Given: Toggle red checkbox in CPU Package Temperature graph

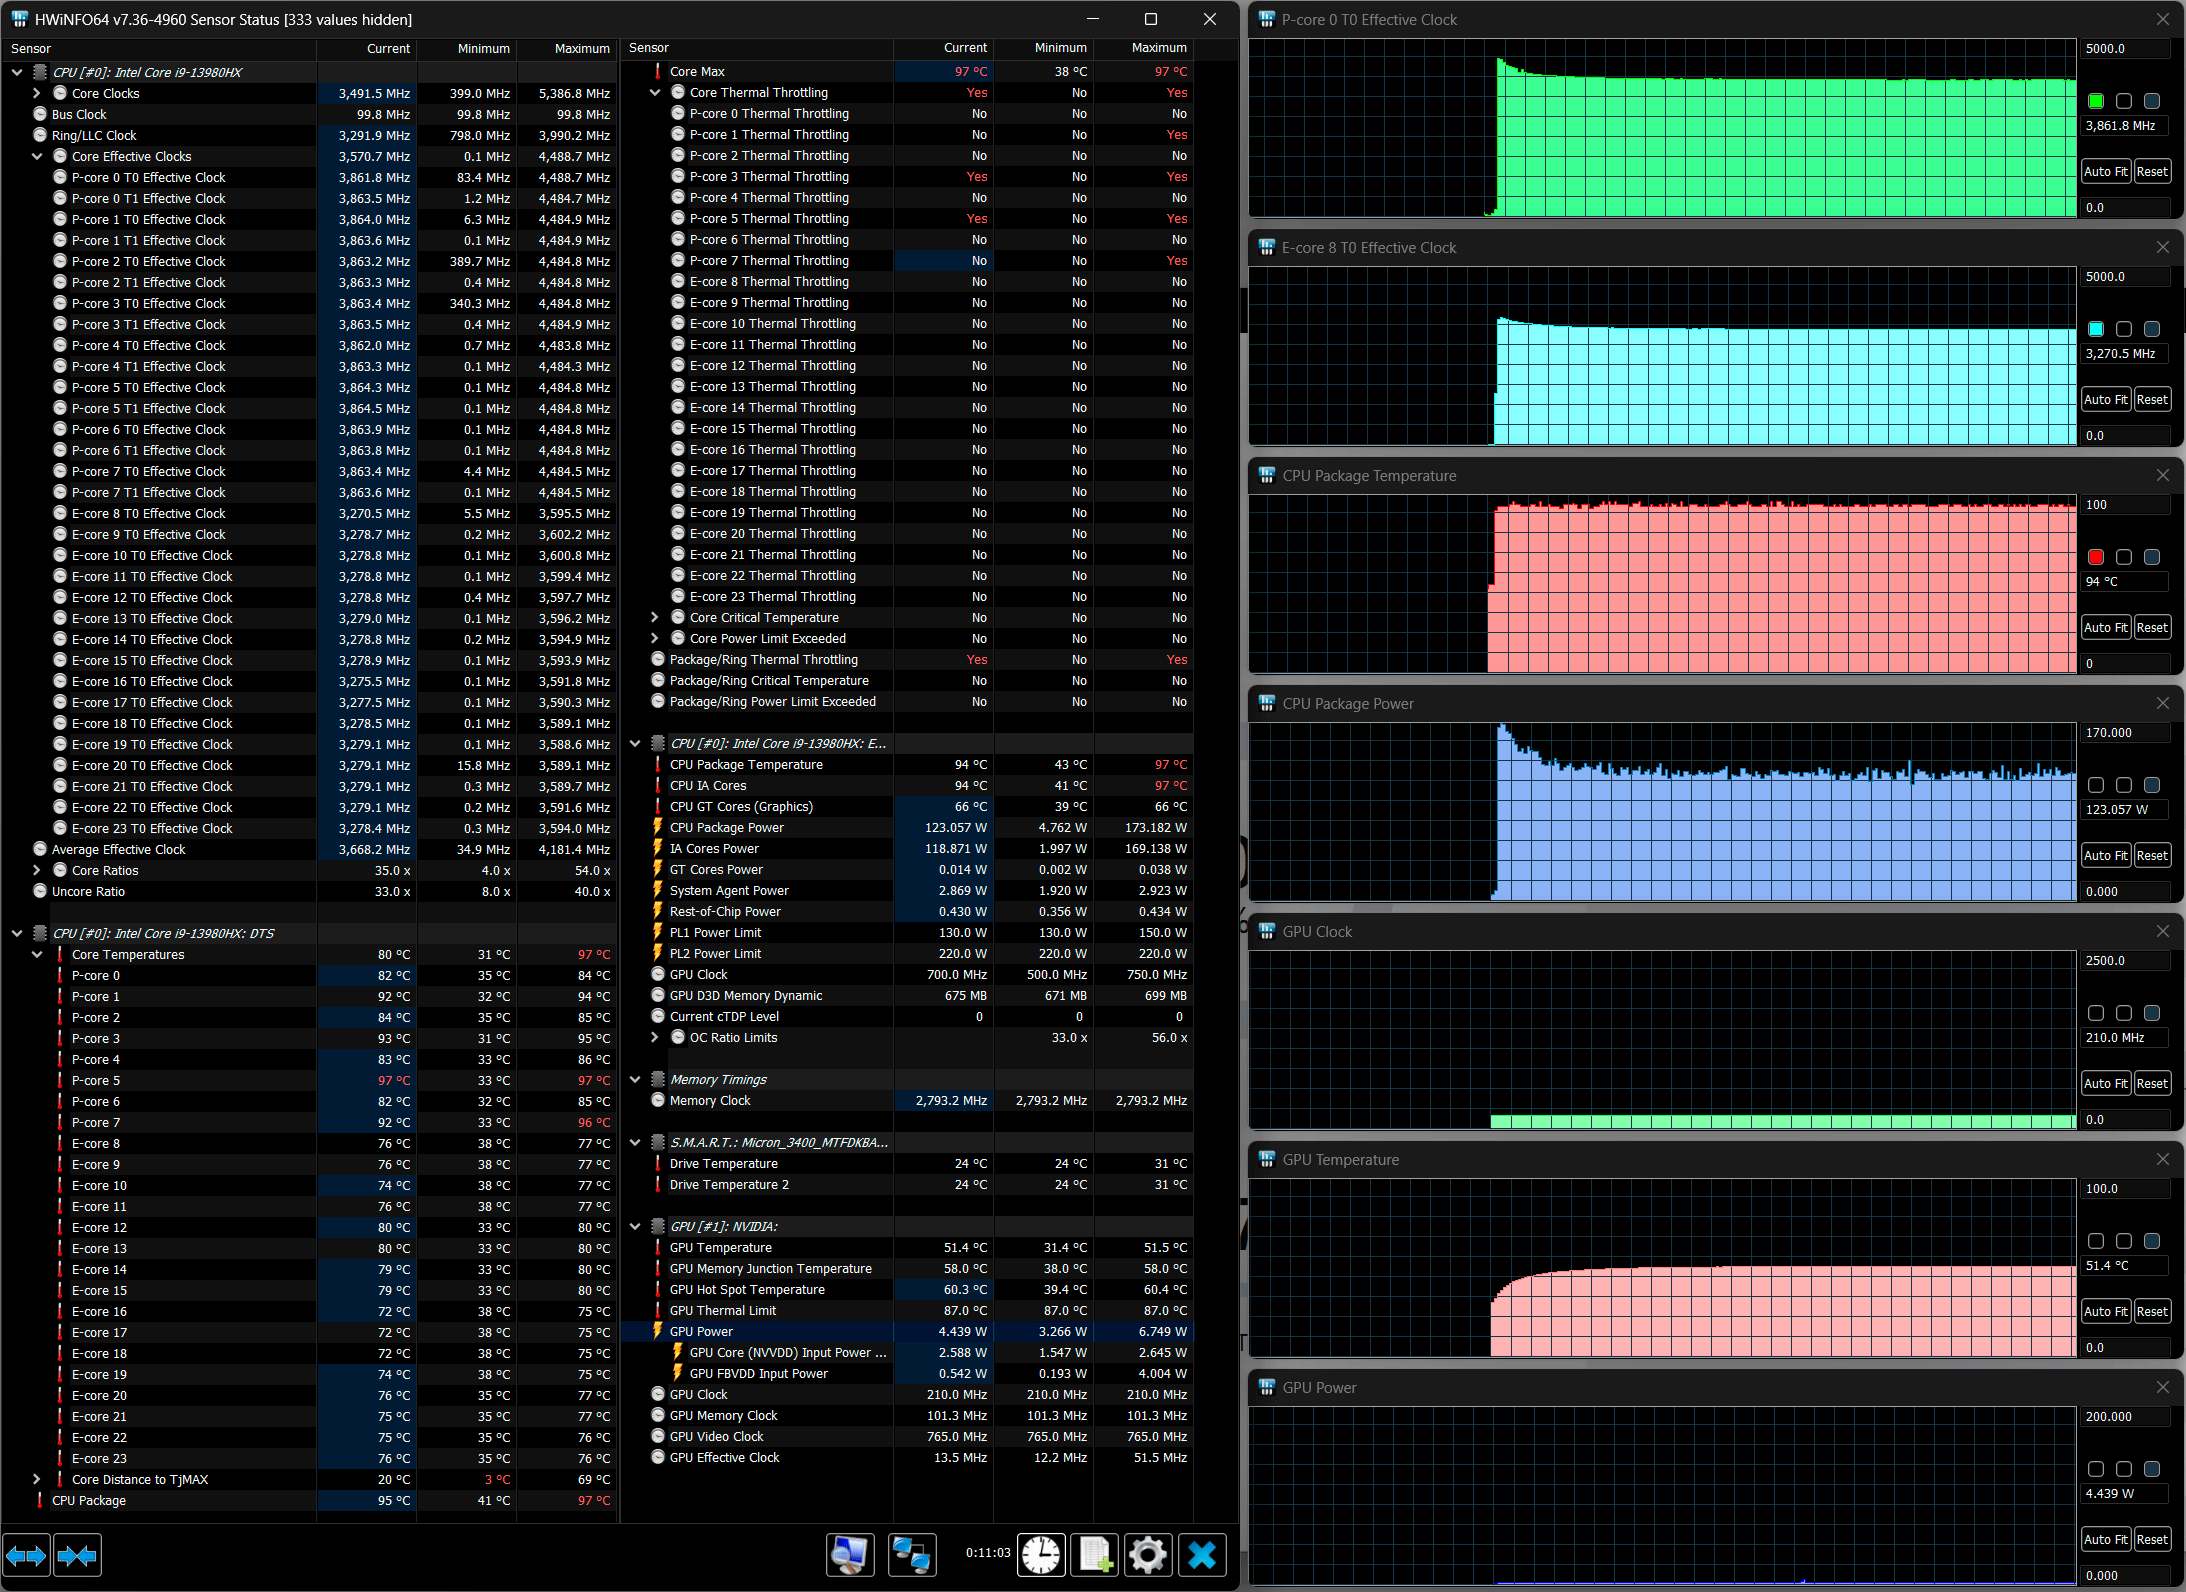Looking at the screenshot, I should (x=2096, y=557).
